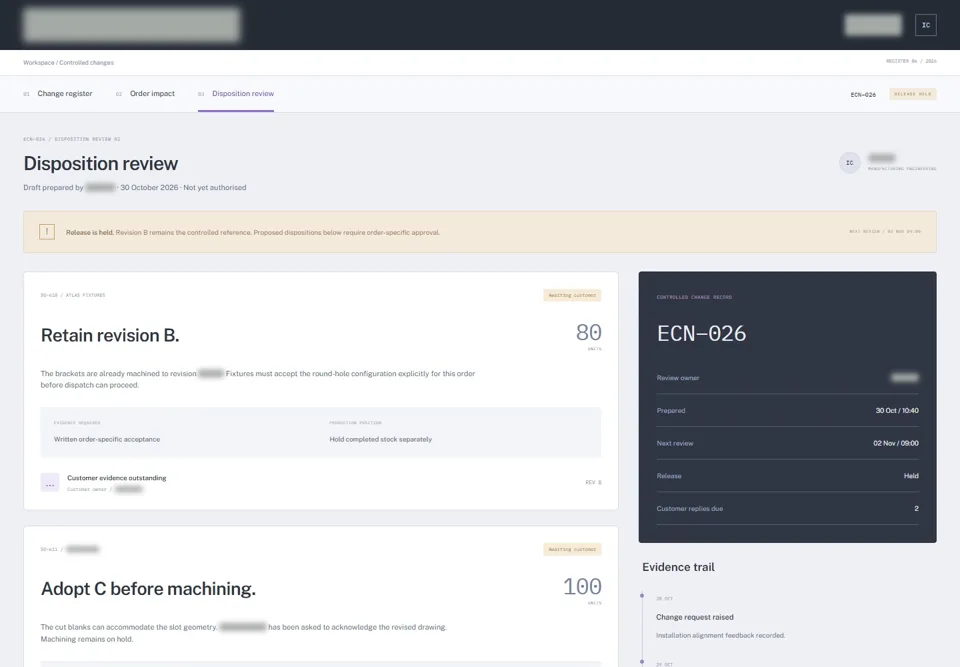Click the ECN-026 label next to Release Hold
Image resolution: width=960 pixels, height=667 pixels.
(x=863, y=95)
